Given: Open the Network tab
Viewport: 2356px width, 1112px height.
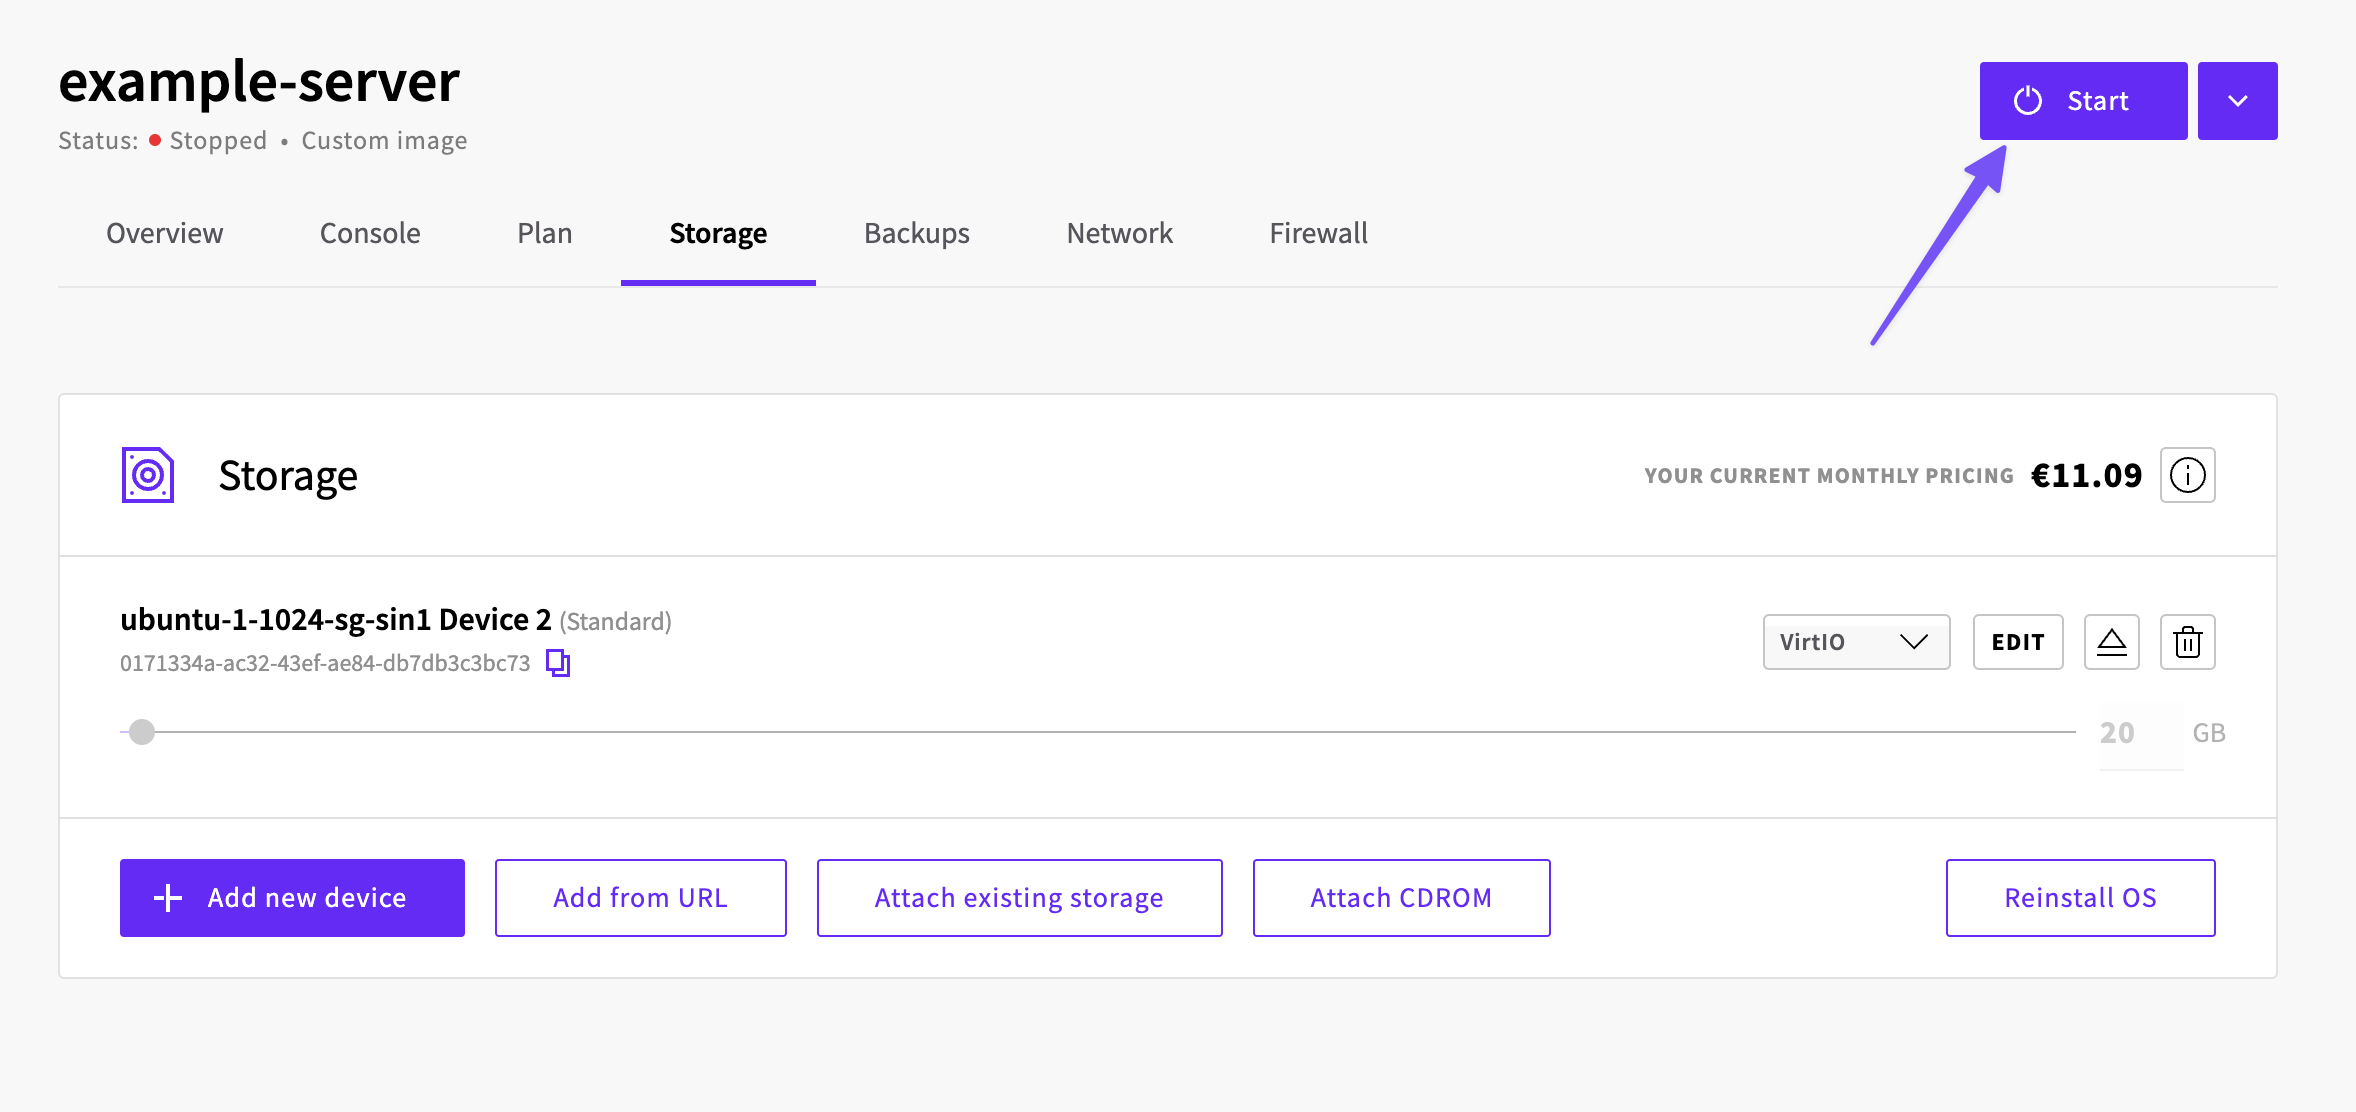Looking at the screenshot, I should click(x=1120, y=233).
